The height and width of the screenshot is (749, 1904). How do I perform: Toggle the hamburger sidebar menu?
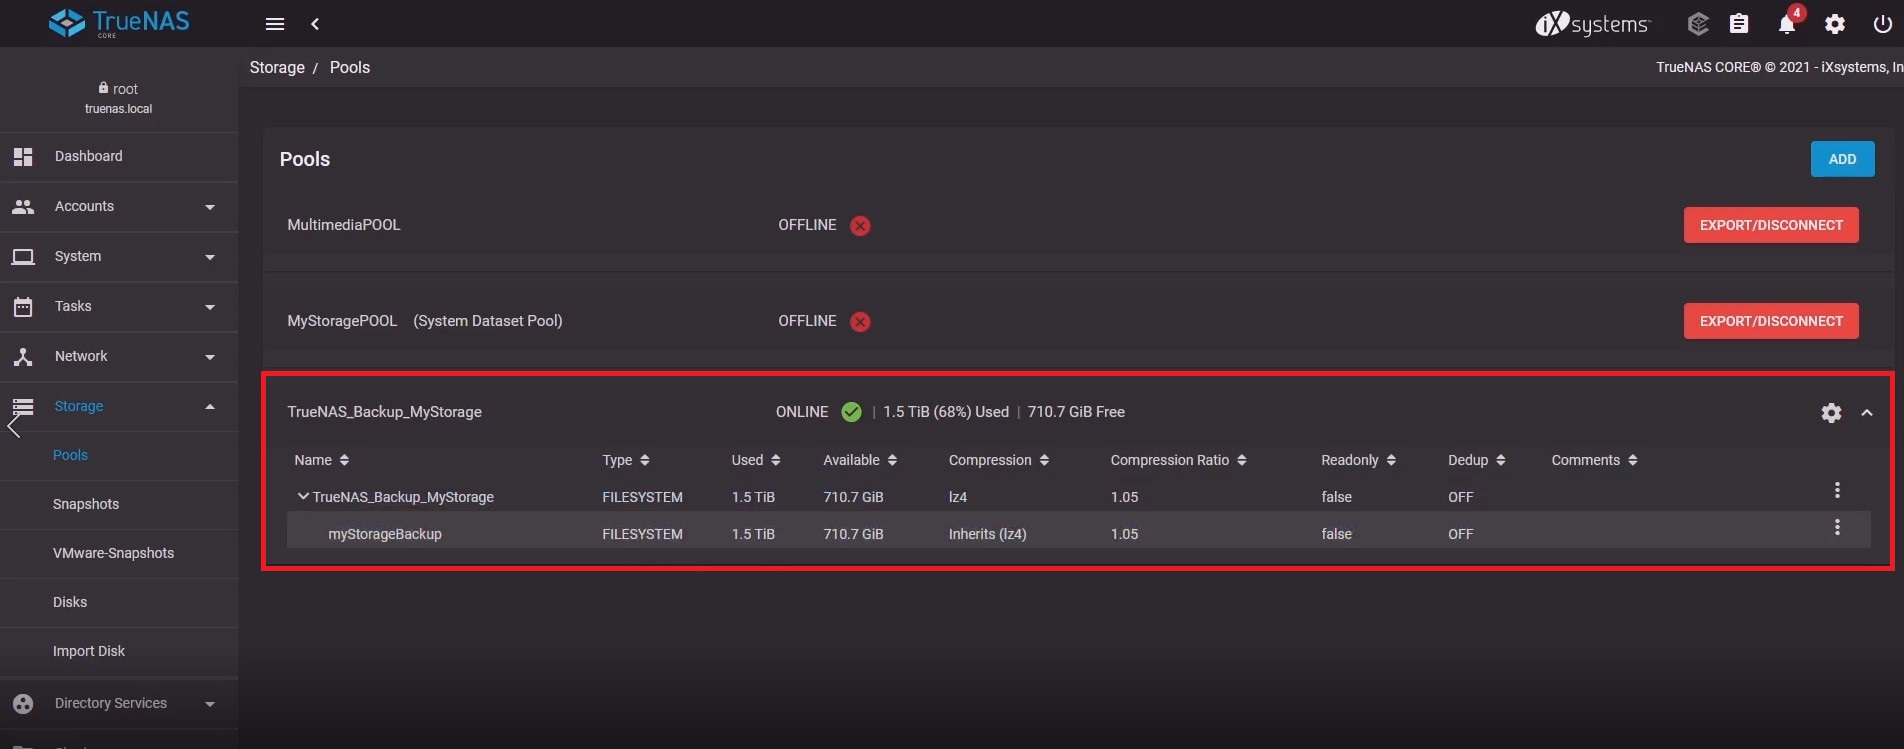(x=275, y=24)
